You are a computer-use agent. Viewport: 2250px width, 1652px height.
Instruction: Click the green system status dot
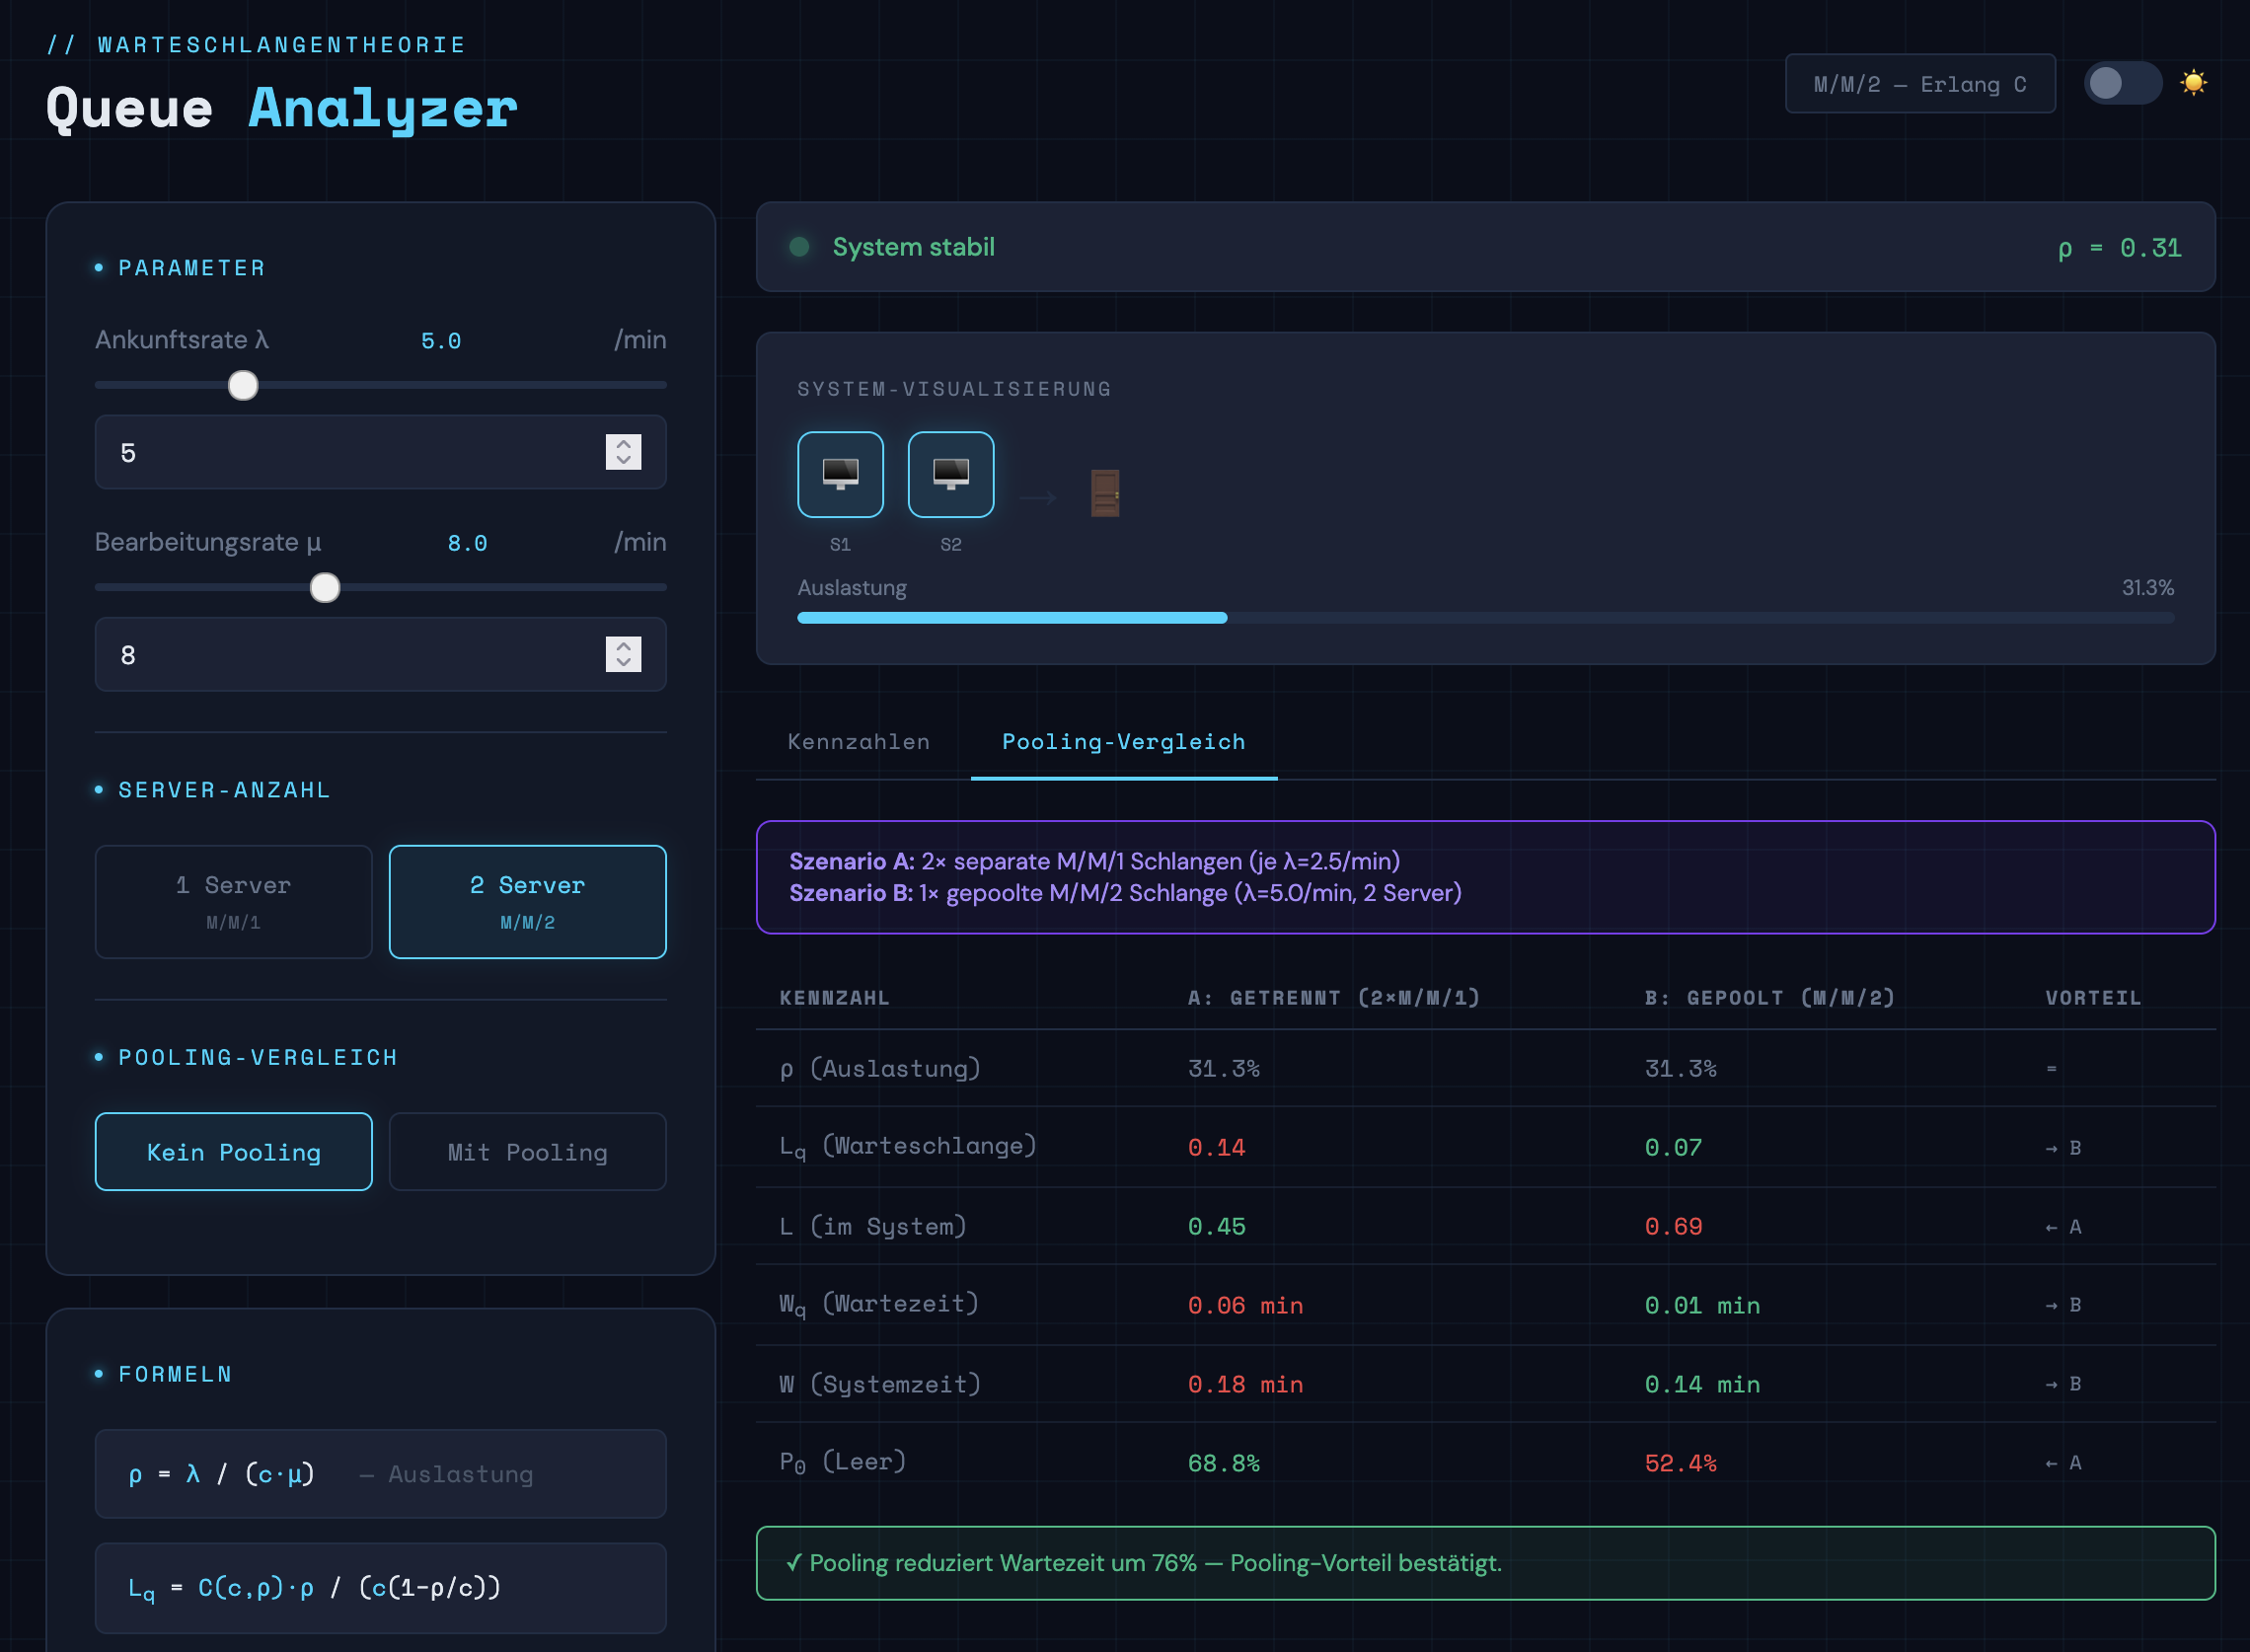pyautogui.click(x=799, y=247)
